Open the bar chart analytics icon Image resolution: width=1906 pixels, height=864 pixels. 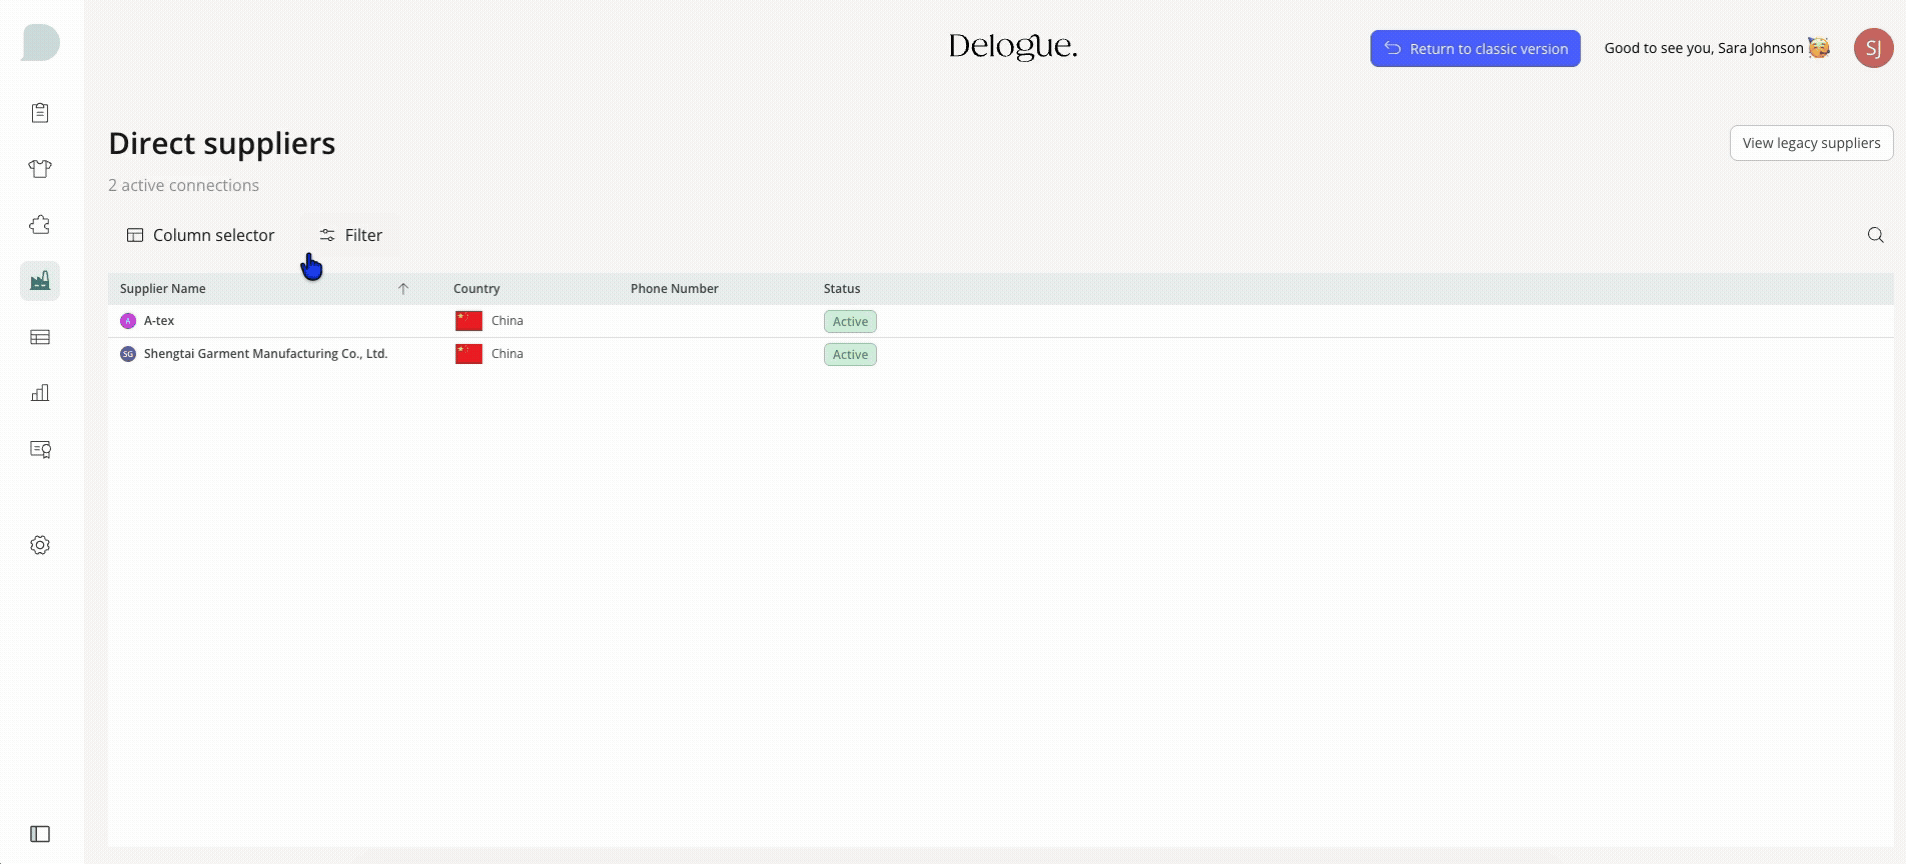click(40, 393)
